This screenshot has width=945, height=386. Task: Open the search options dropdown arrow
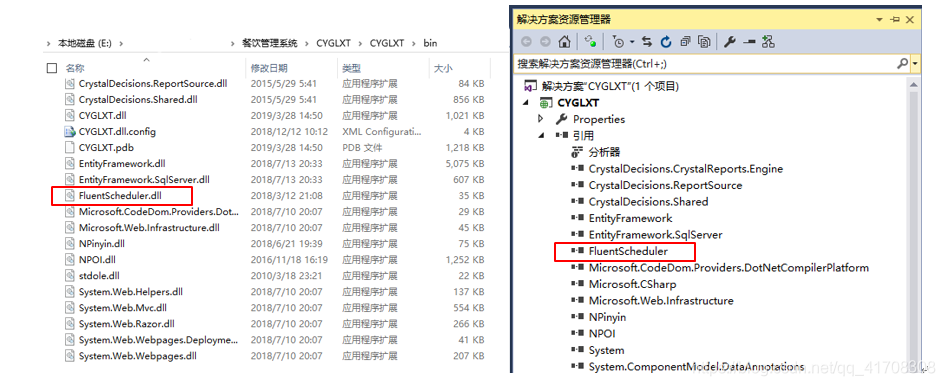tap(915, 63)
